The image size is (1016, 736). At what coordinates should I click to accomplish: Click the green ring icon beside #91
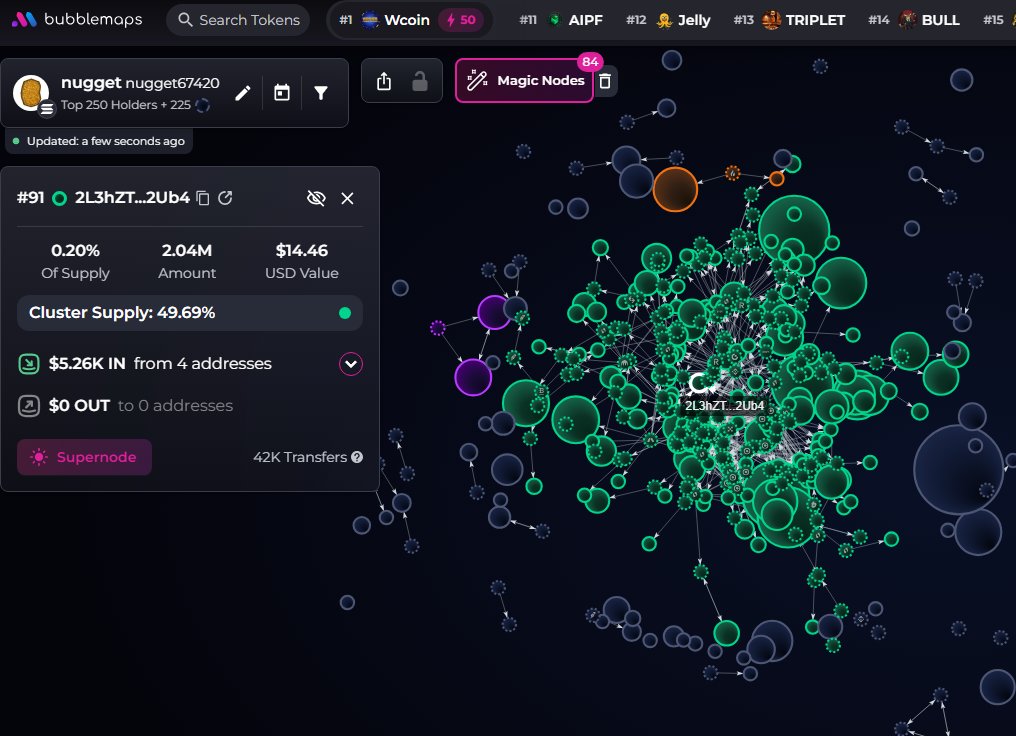click(x=59, y=198)
